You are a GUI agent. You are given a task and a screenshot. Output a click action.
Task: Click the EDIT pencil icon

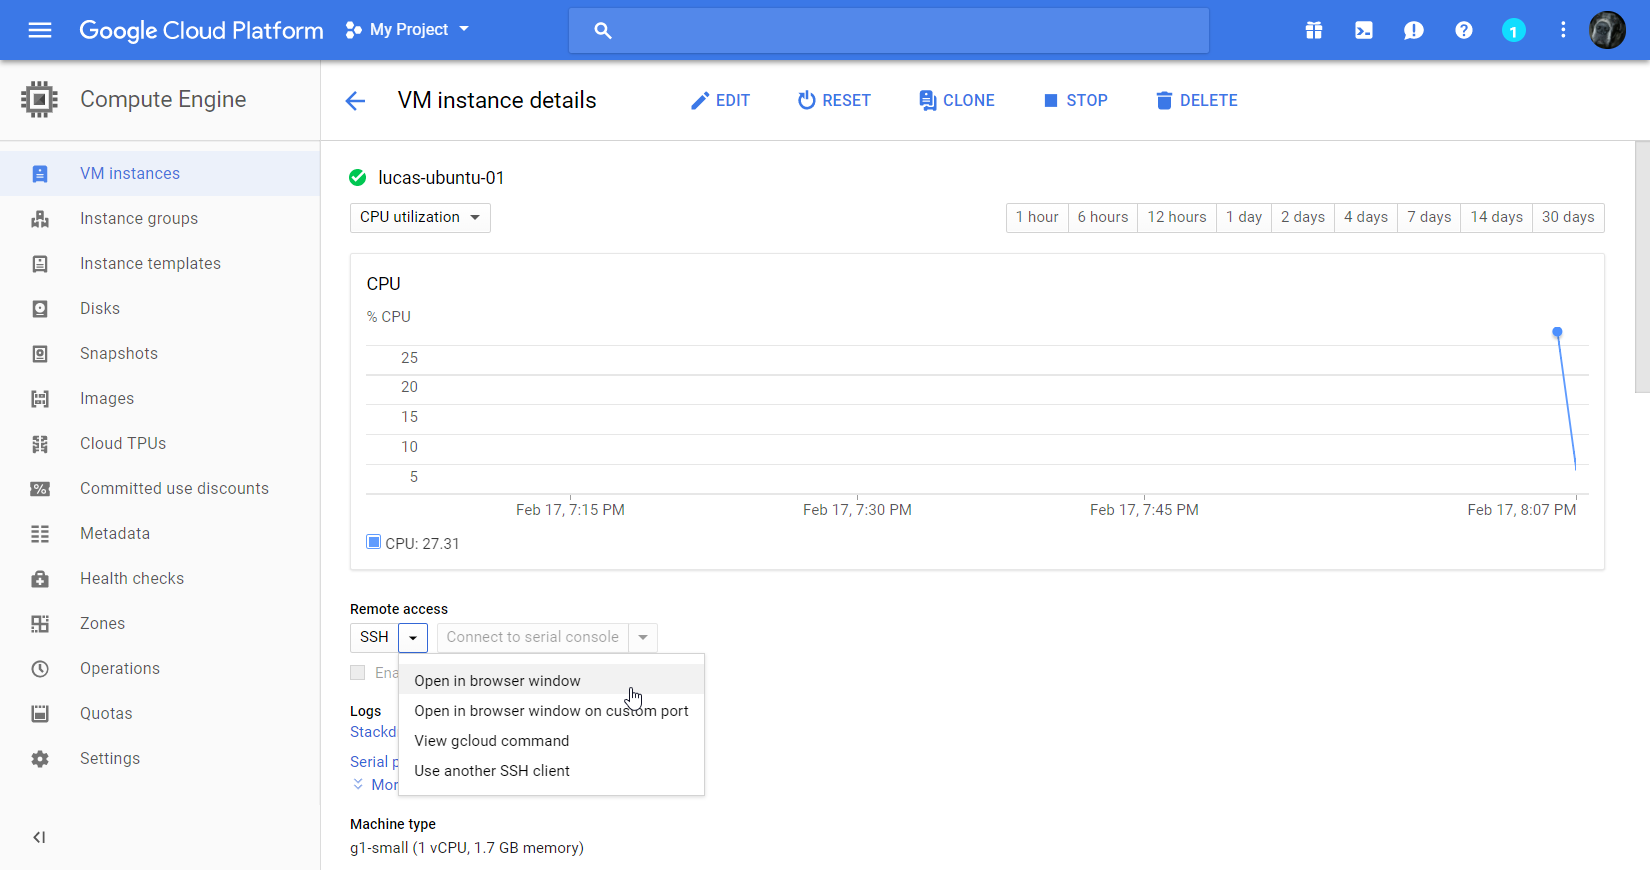pos(700,100)
